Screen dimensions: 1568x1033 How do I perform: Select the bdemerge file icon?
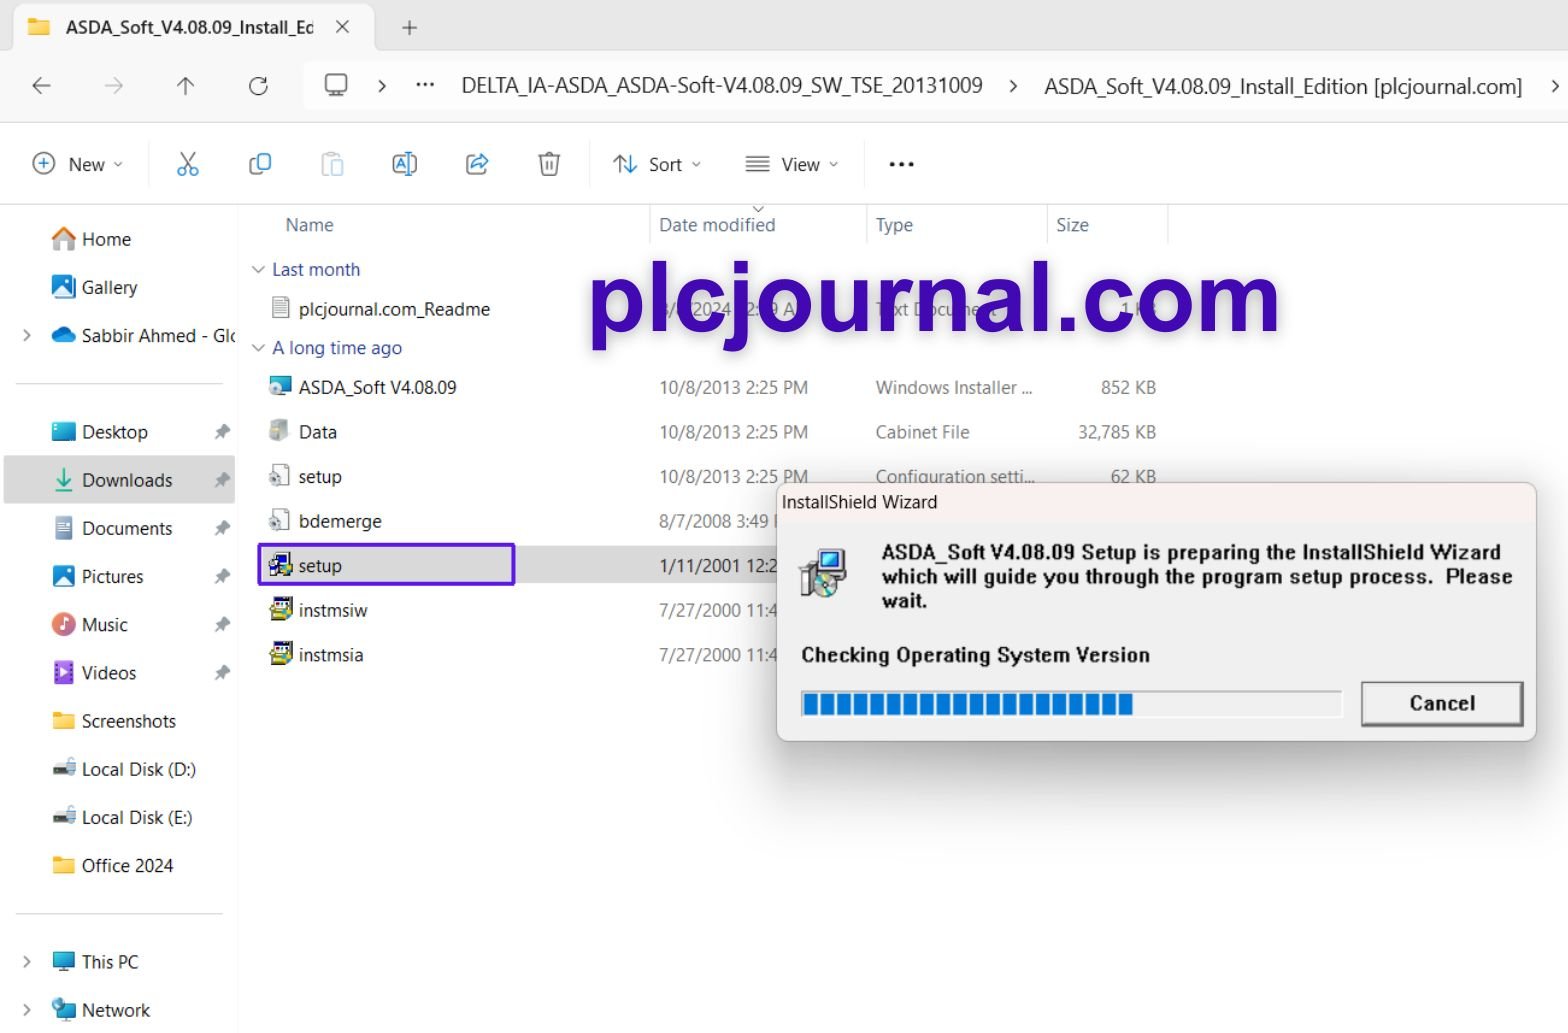[280, 520]
